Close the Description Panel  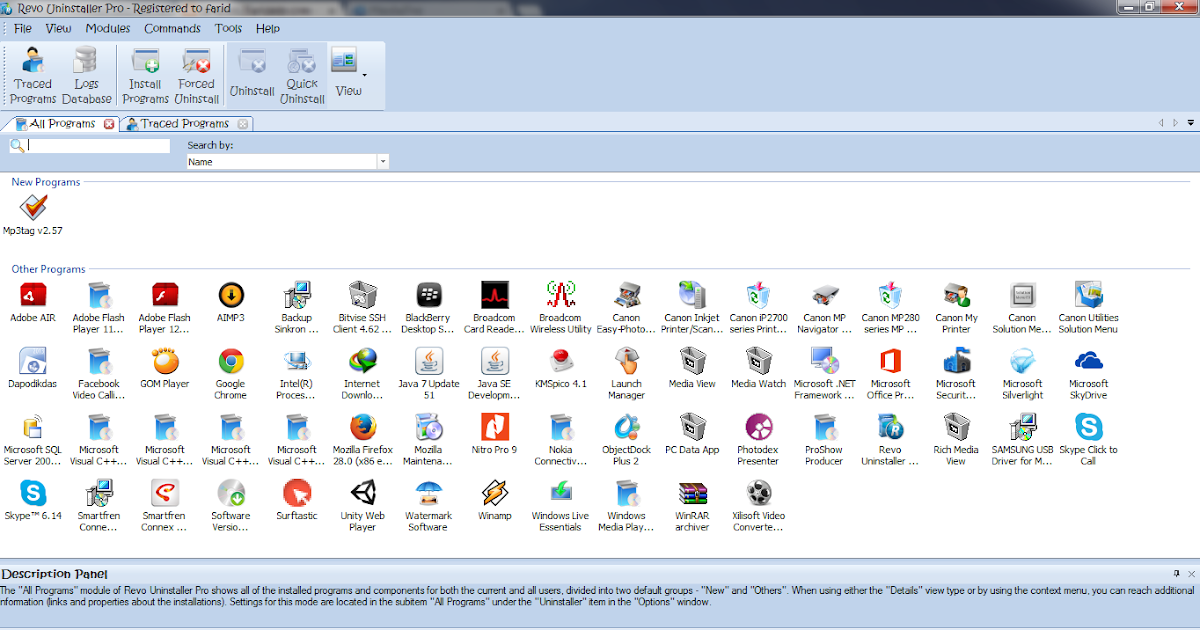pyautogui.click(x=1190, y=574)
